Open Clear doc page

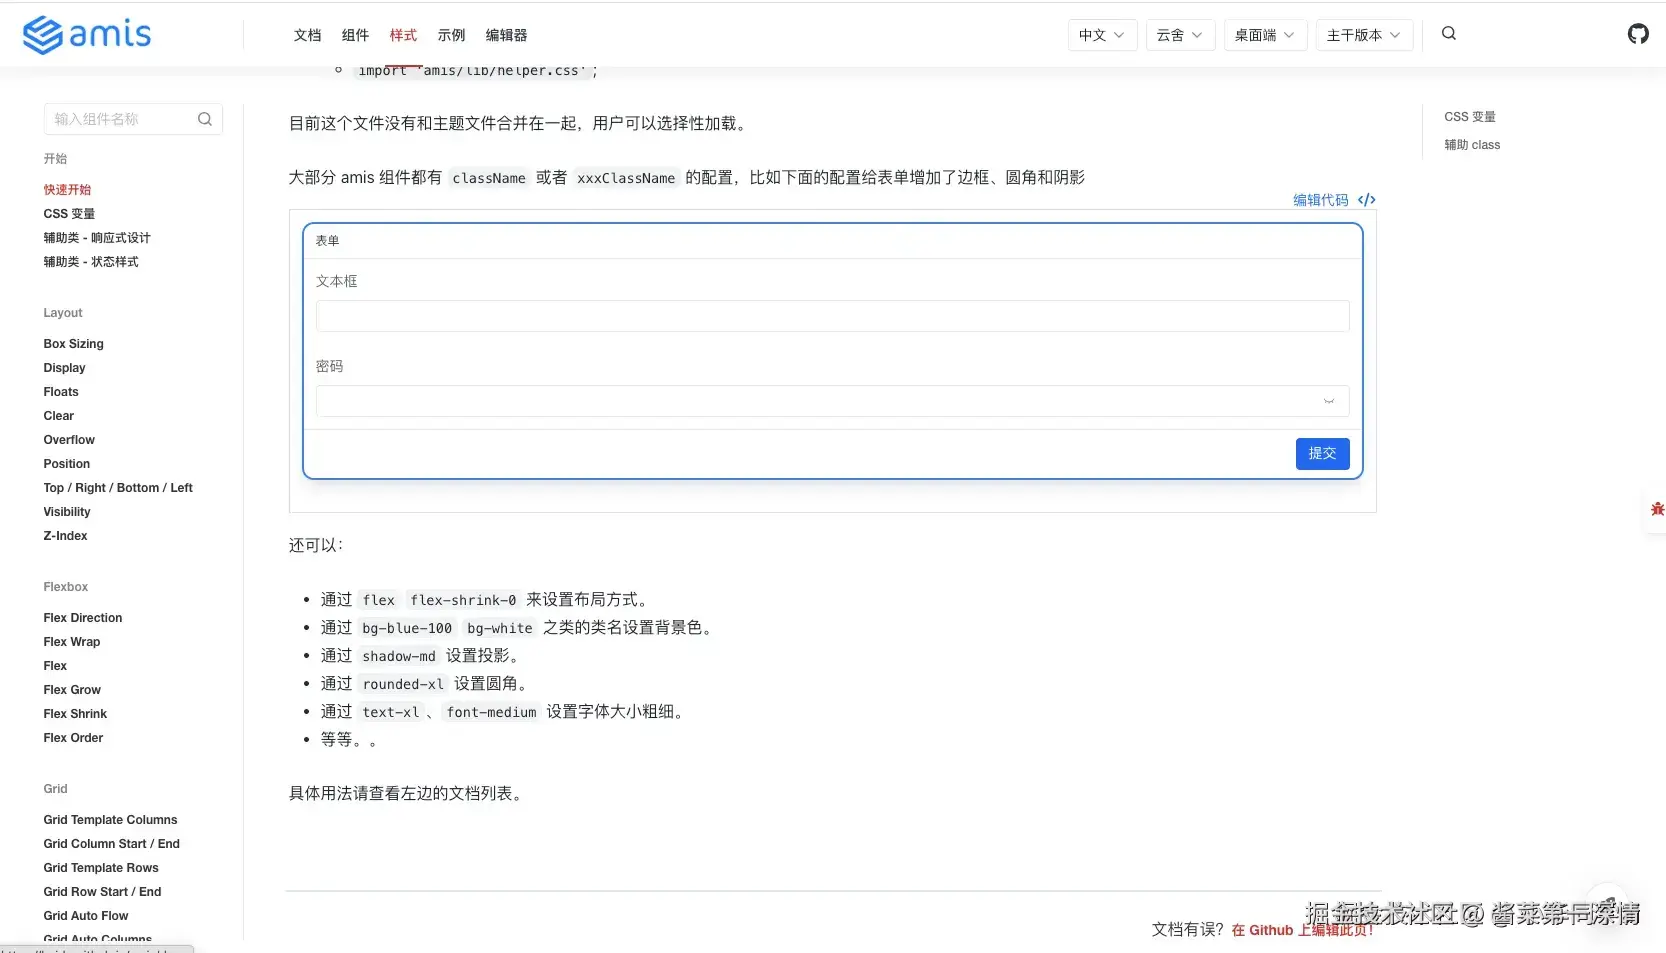tap(58, 416)
